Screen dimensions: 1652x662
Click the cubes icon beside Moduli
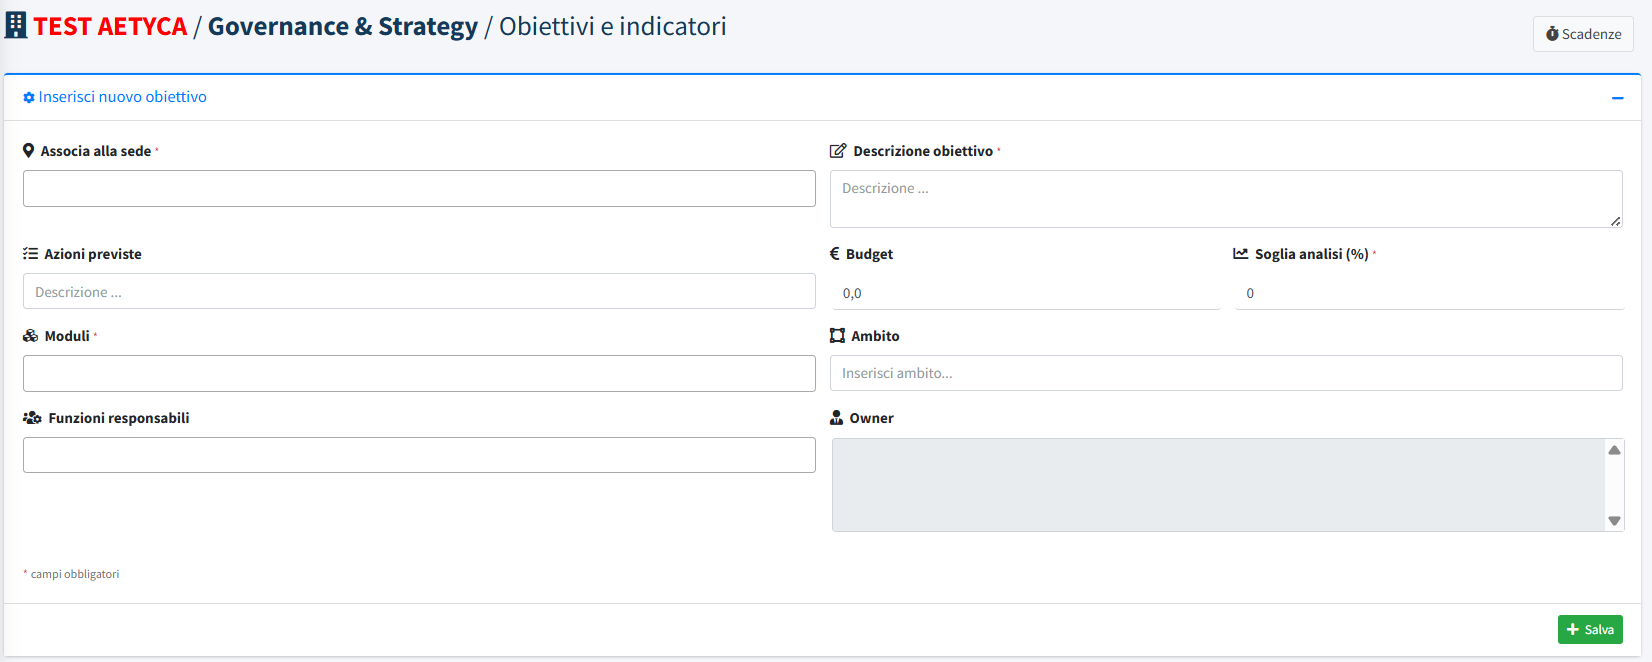click(x=31, y=336)
